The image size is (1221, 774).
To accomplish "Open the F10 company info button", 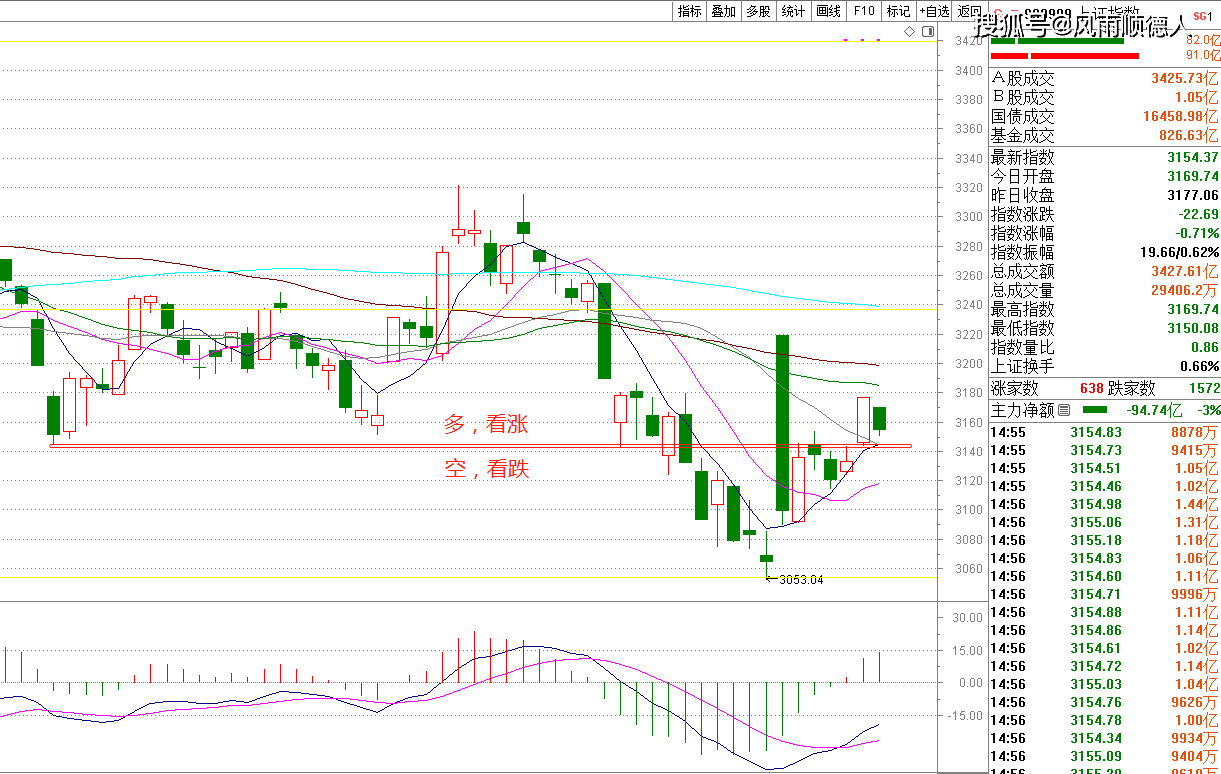I will (x=864, y=11).
